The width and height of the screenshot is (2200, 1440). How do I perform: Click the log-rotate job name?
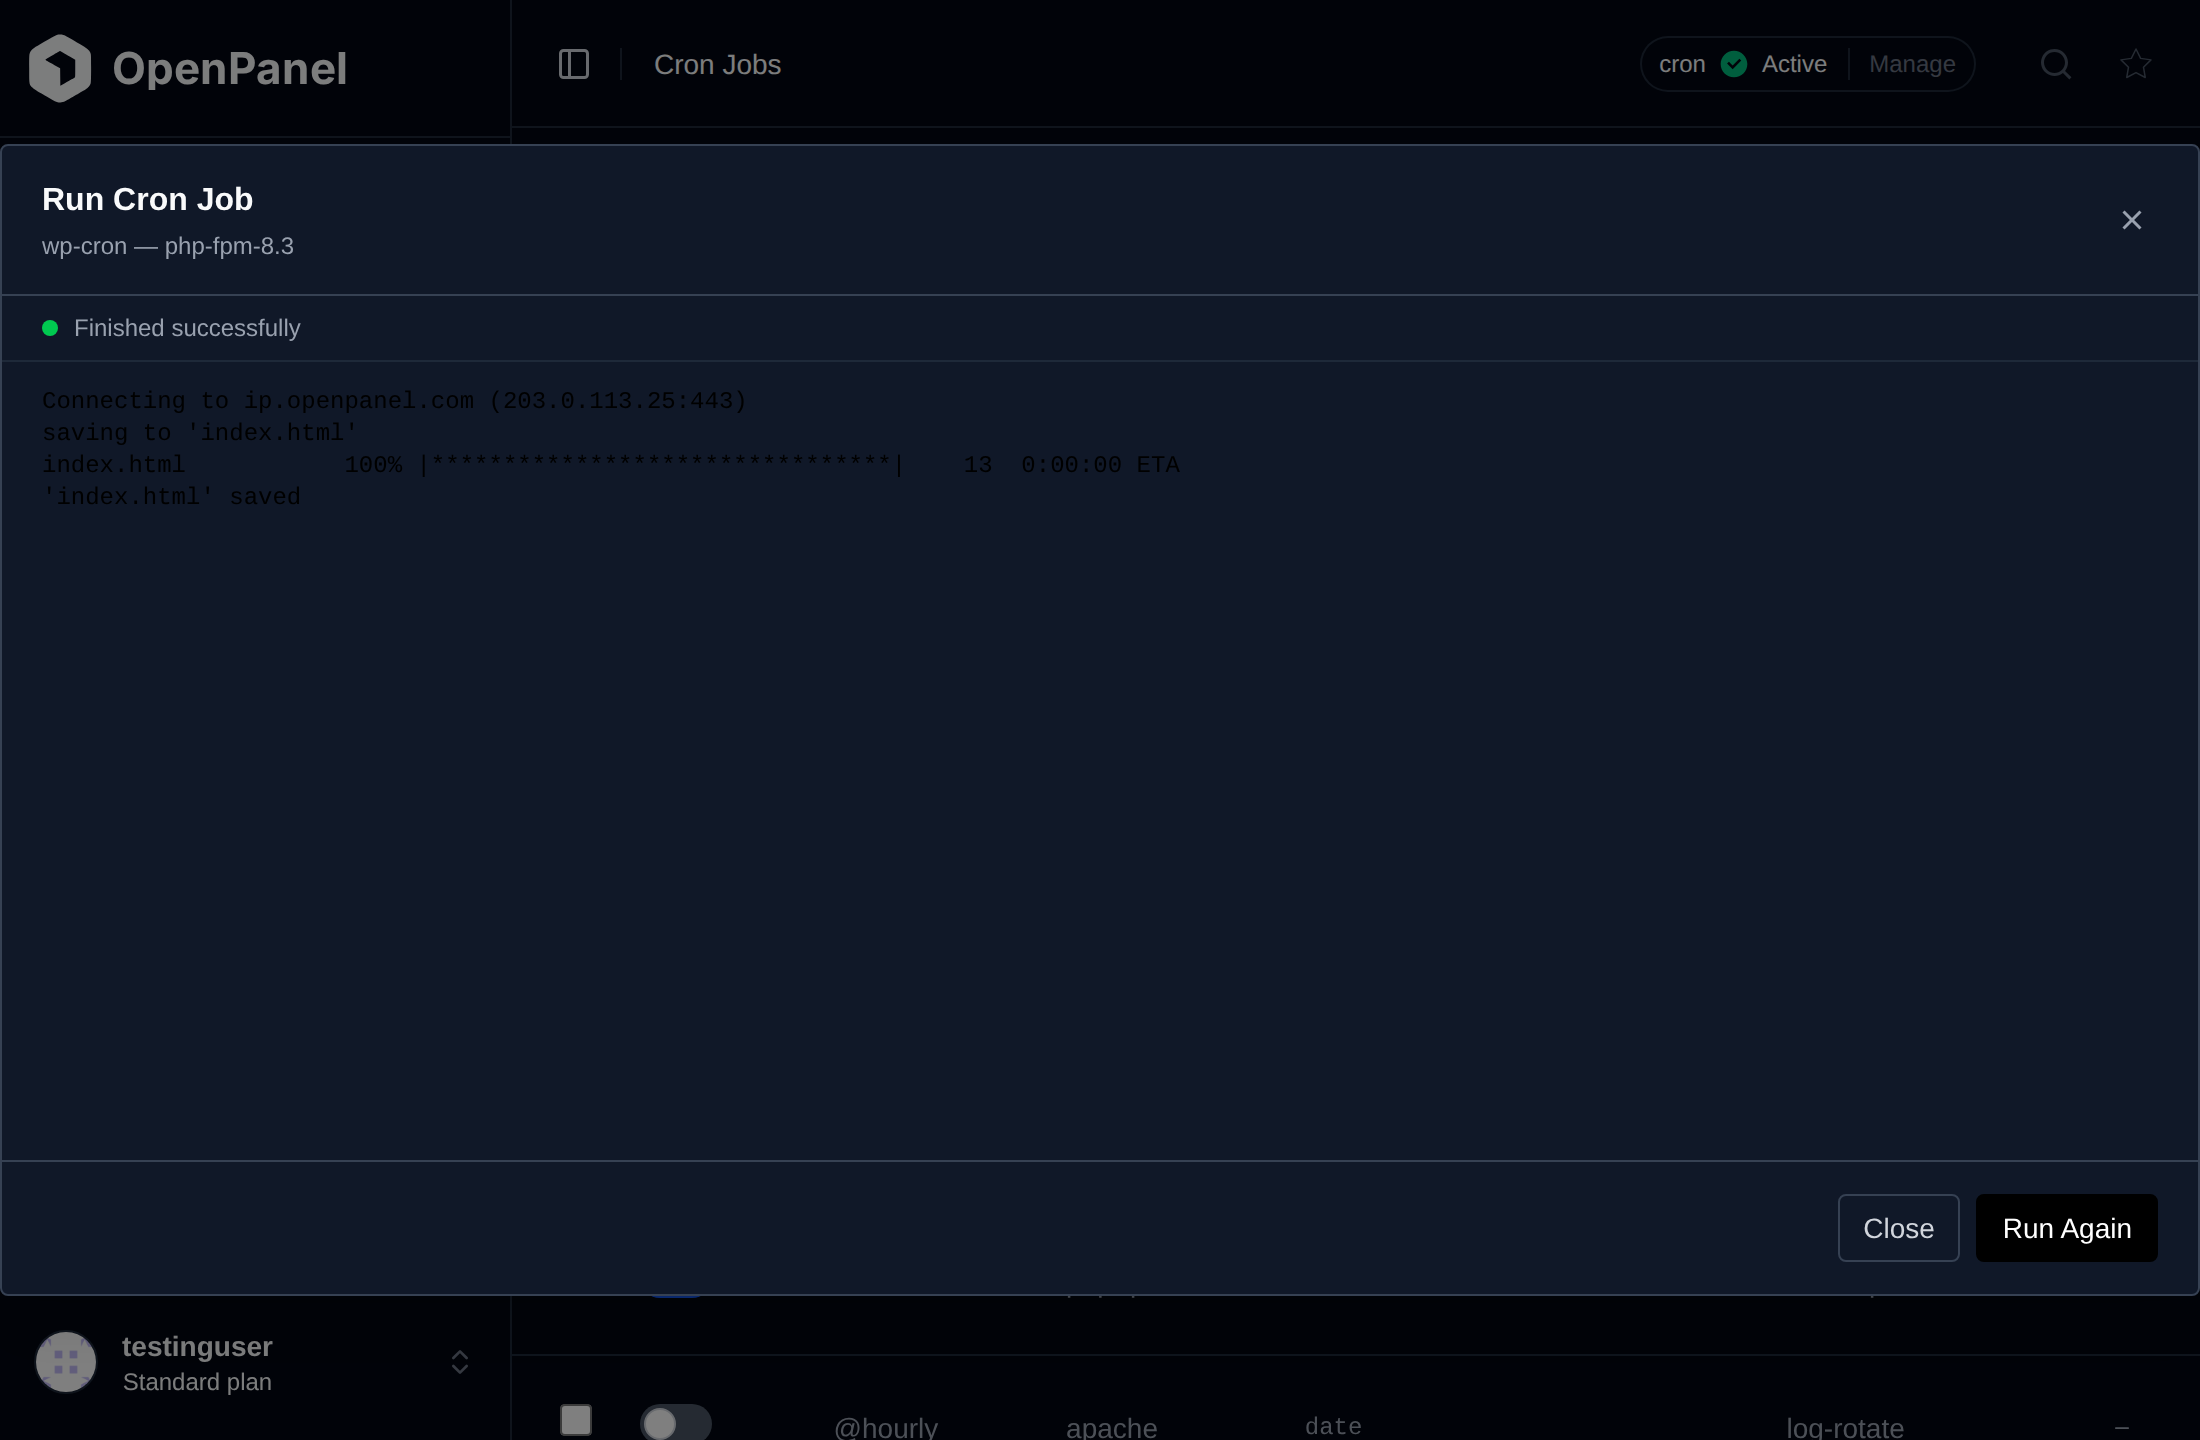click(1845, 1427)
